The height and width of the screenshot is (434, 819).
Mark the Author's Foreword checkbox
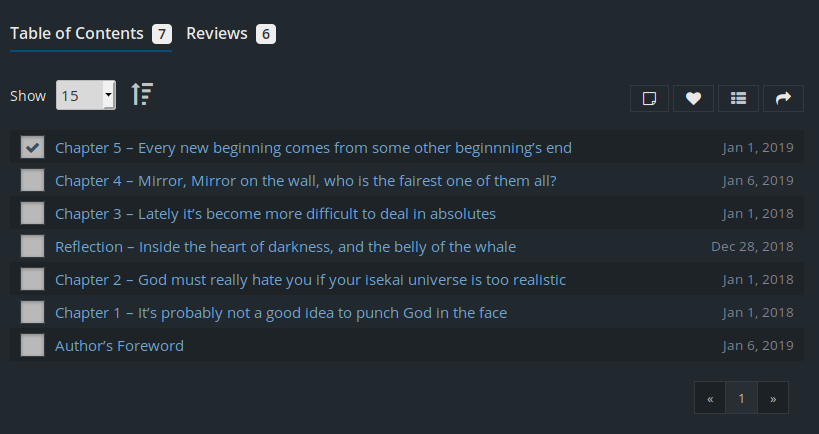click(x=32, y=346)
